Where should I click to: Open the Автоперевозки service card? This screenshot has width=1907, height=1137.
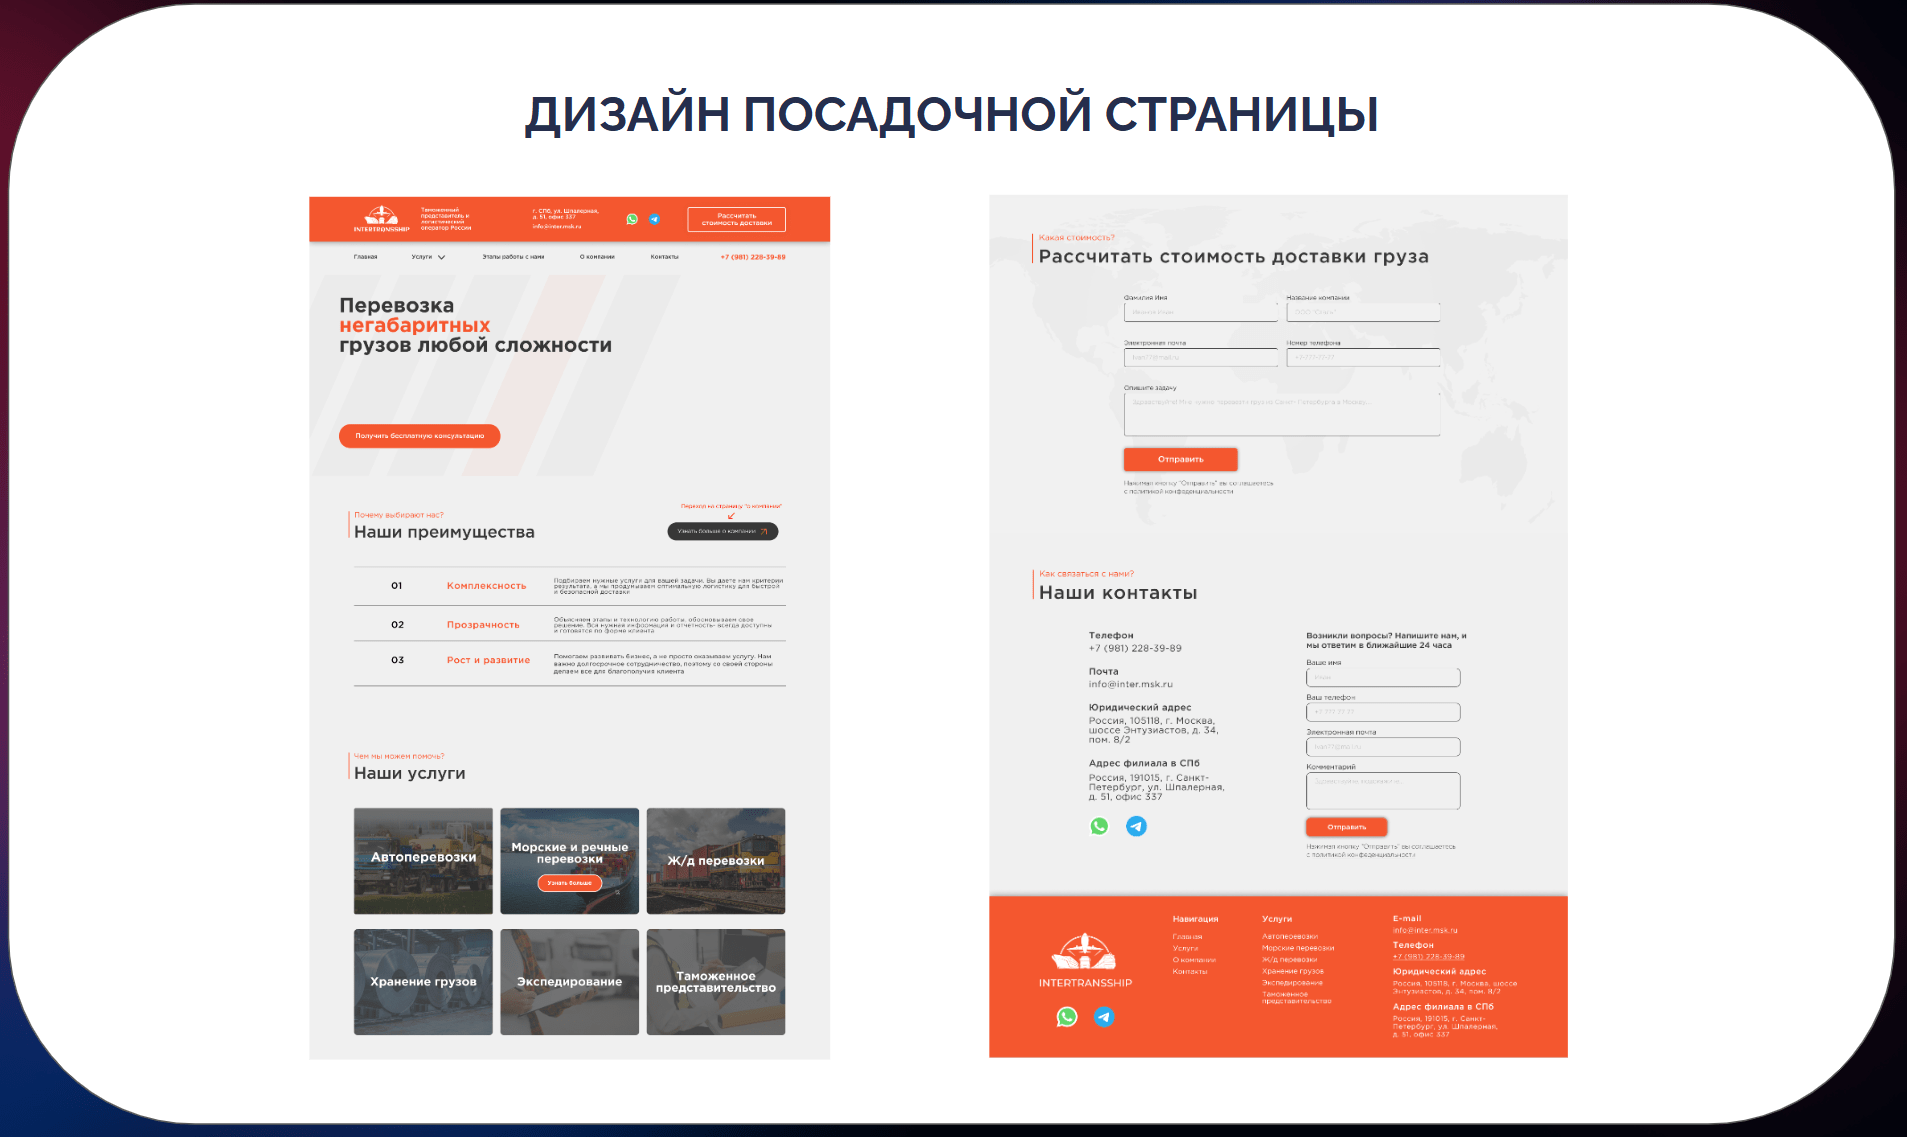coord(423,861)
